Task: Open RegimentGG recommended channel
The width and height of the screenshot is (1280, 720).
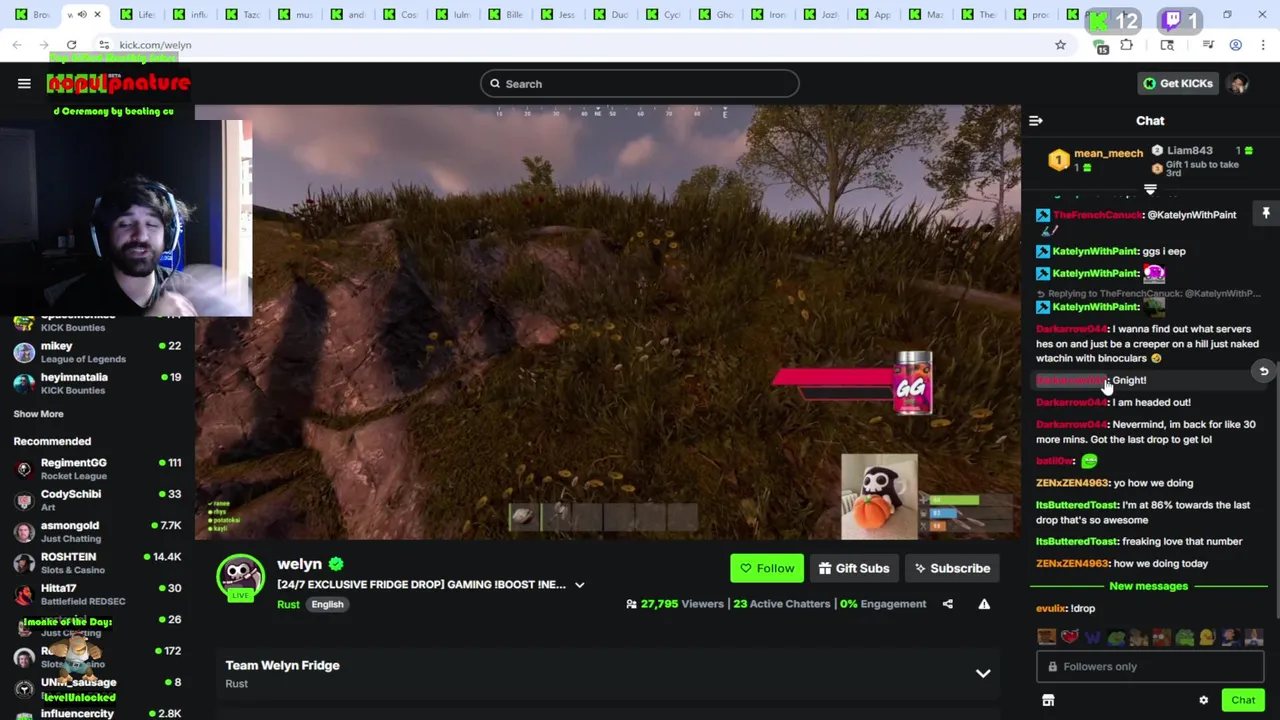Action: point(97,469)
